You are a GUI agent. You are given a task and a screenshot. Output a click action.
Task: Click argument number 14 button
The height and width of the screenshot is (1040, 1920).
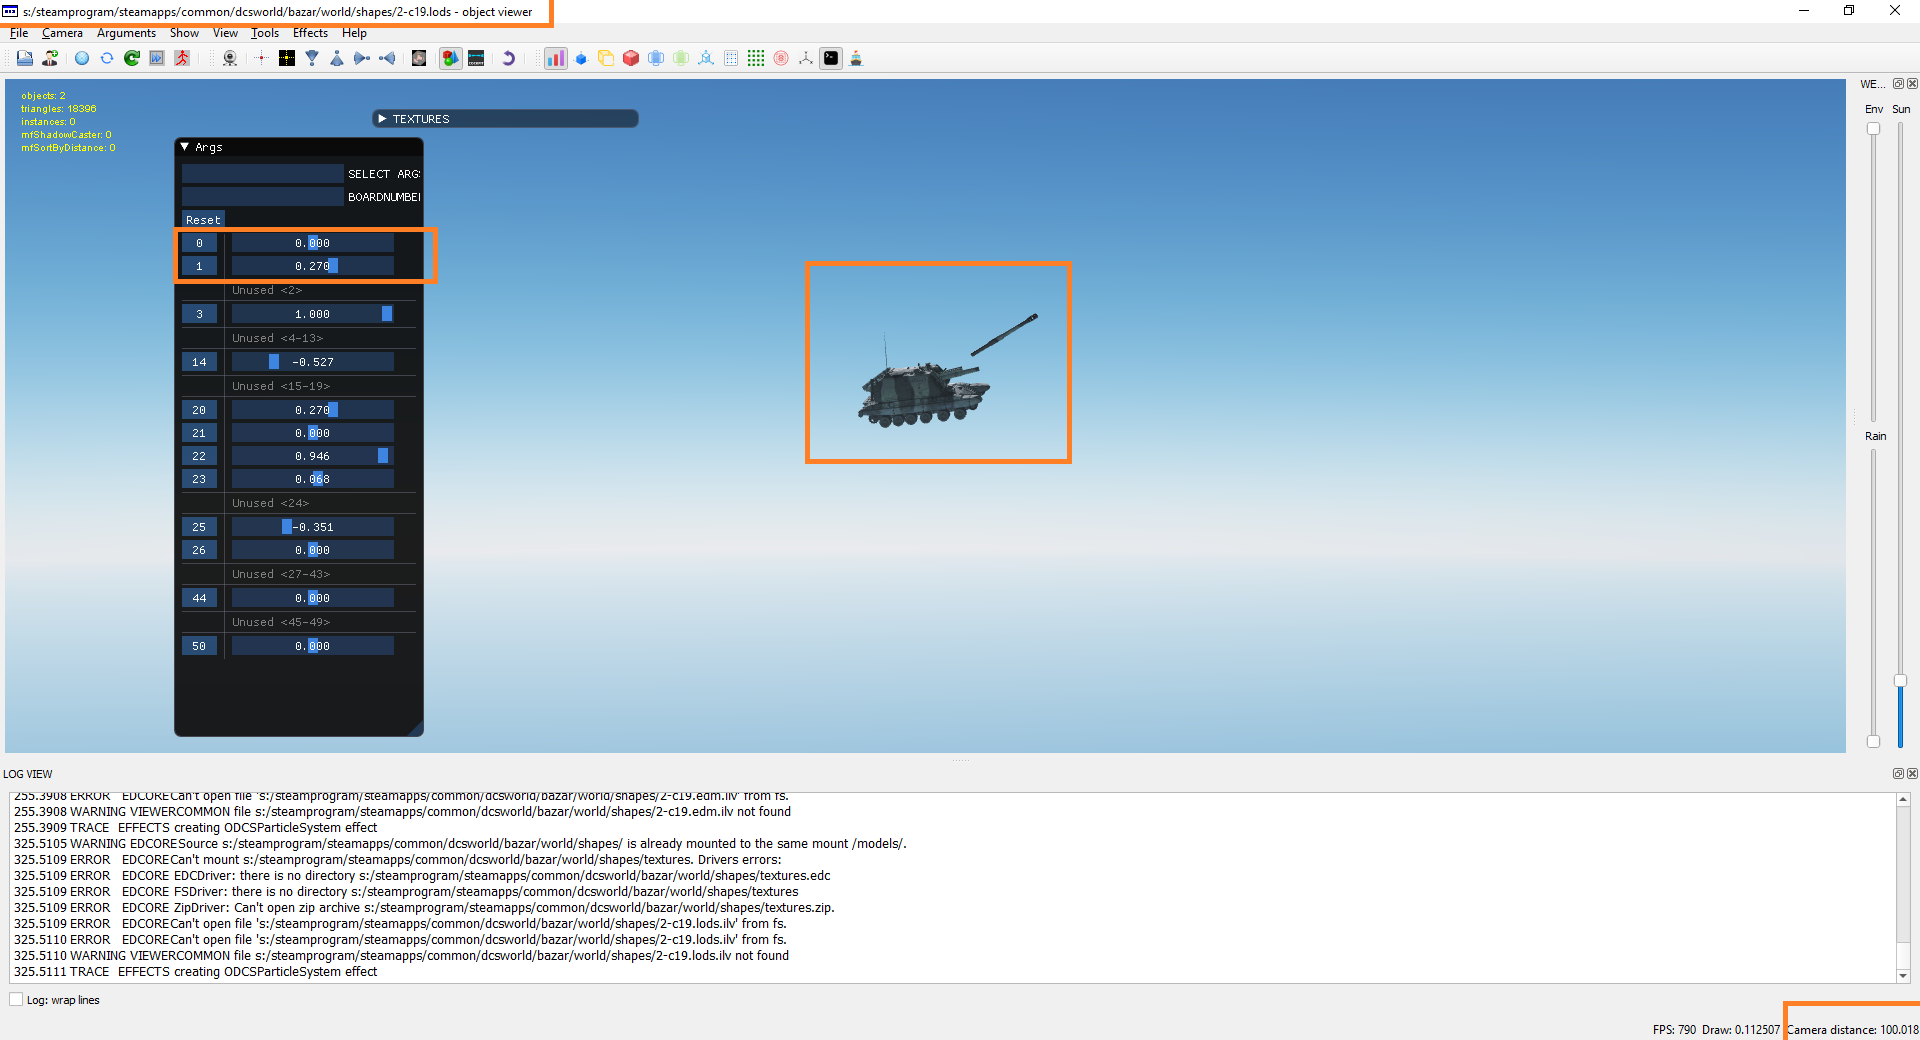199,362
